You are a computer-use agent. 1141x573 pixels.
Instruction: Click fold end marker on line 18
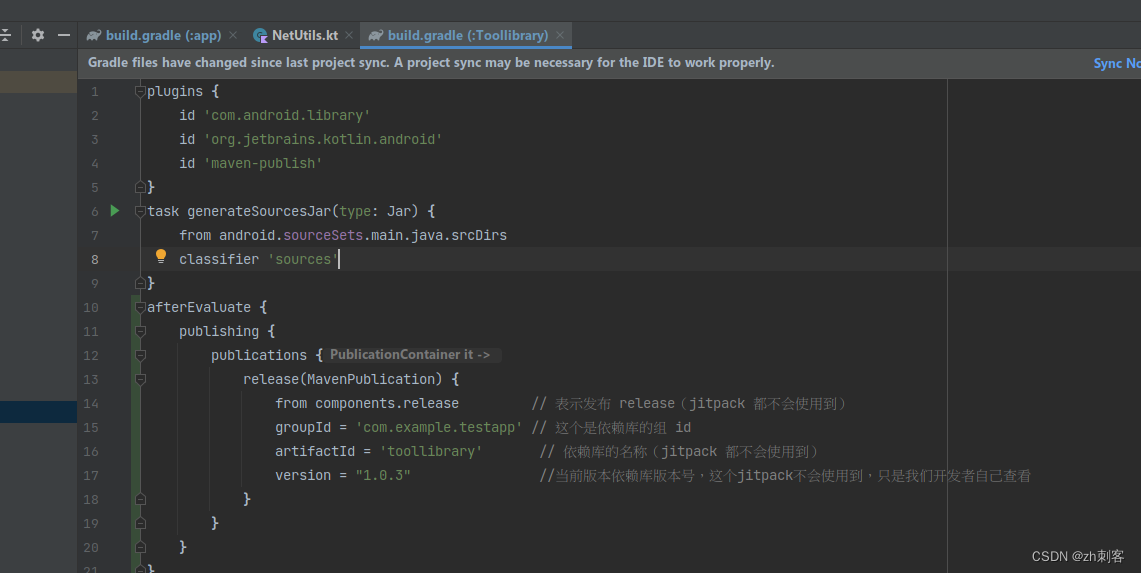coord(140,499)
